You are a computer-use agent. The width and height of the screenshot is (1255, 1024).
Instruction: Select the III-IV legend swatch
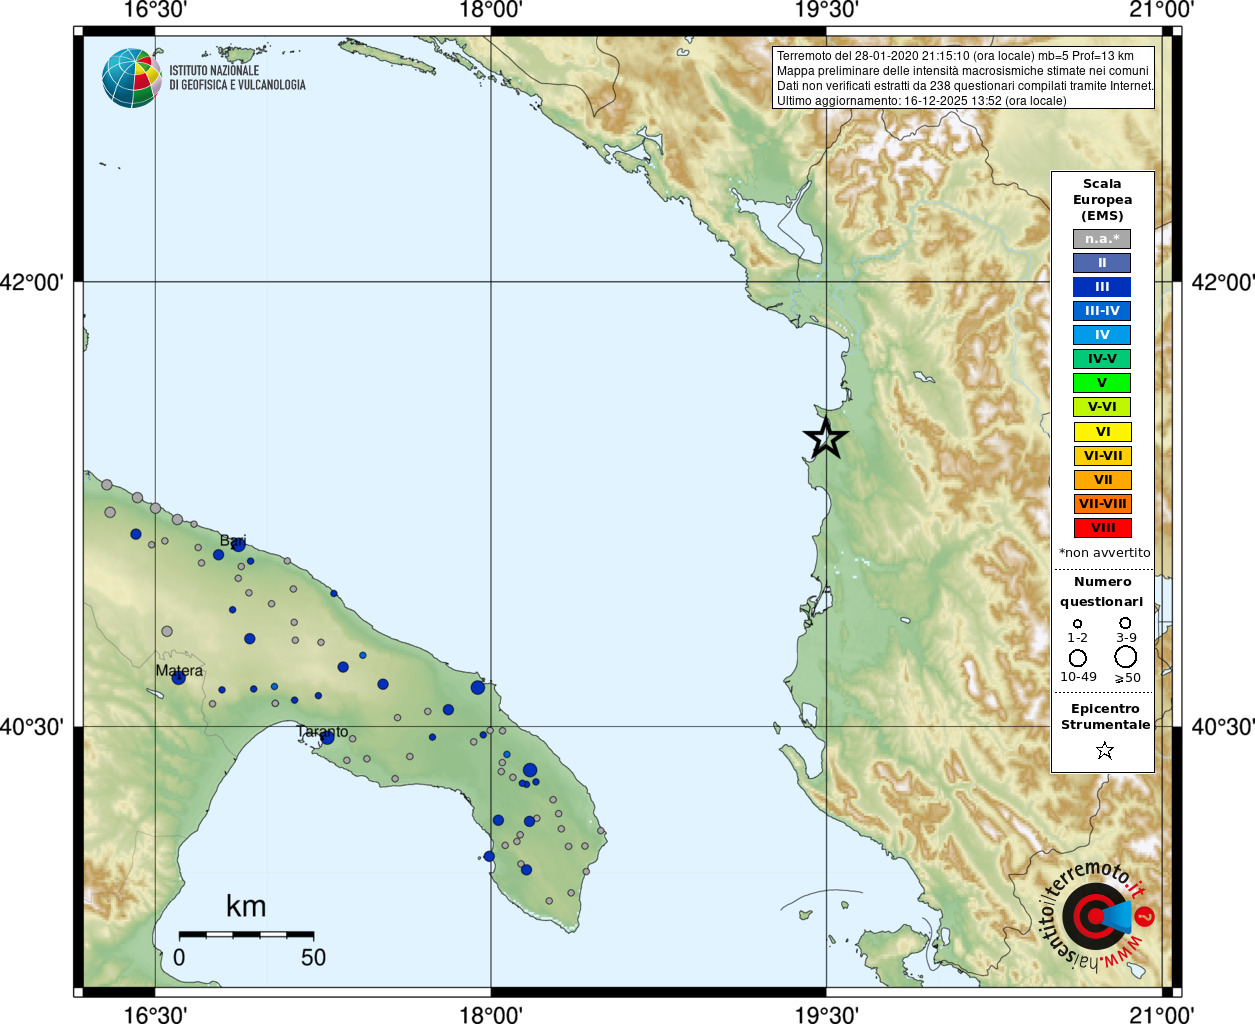1102,311
